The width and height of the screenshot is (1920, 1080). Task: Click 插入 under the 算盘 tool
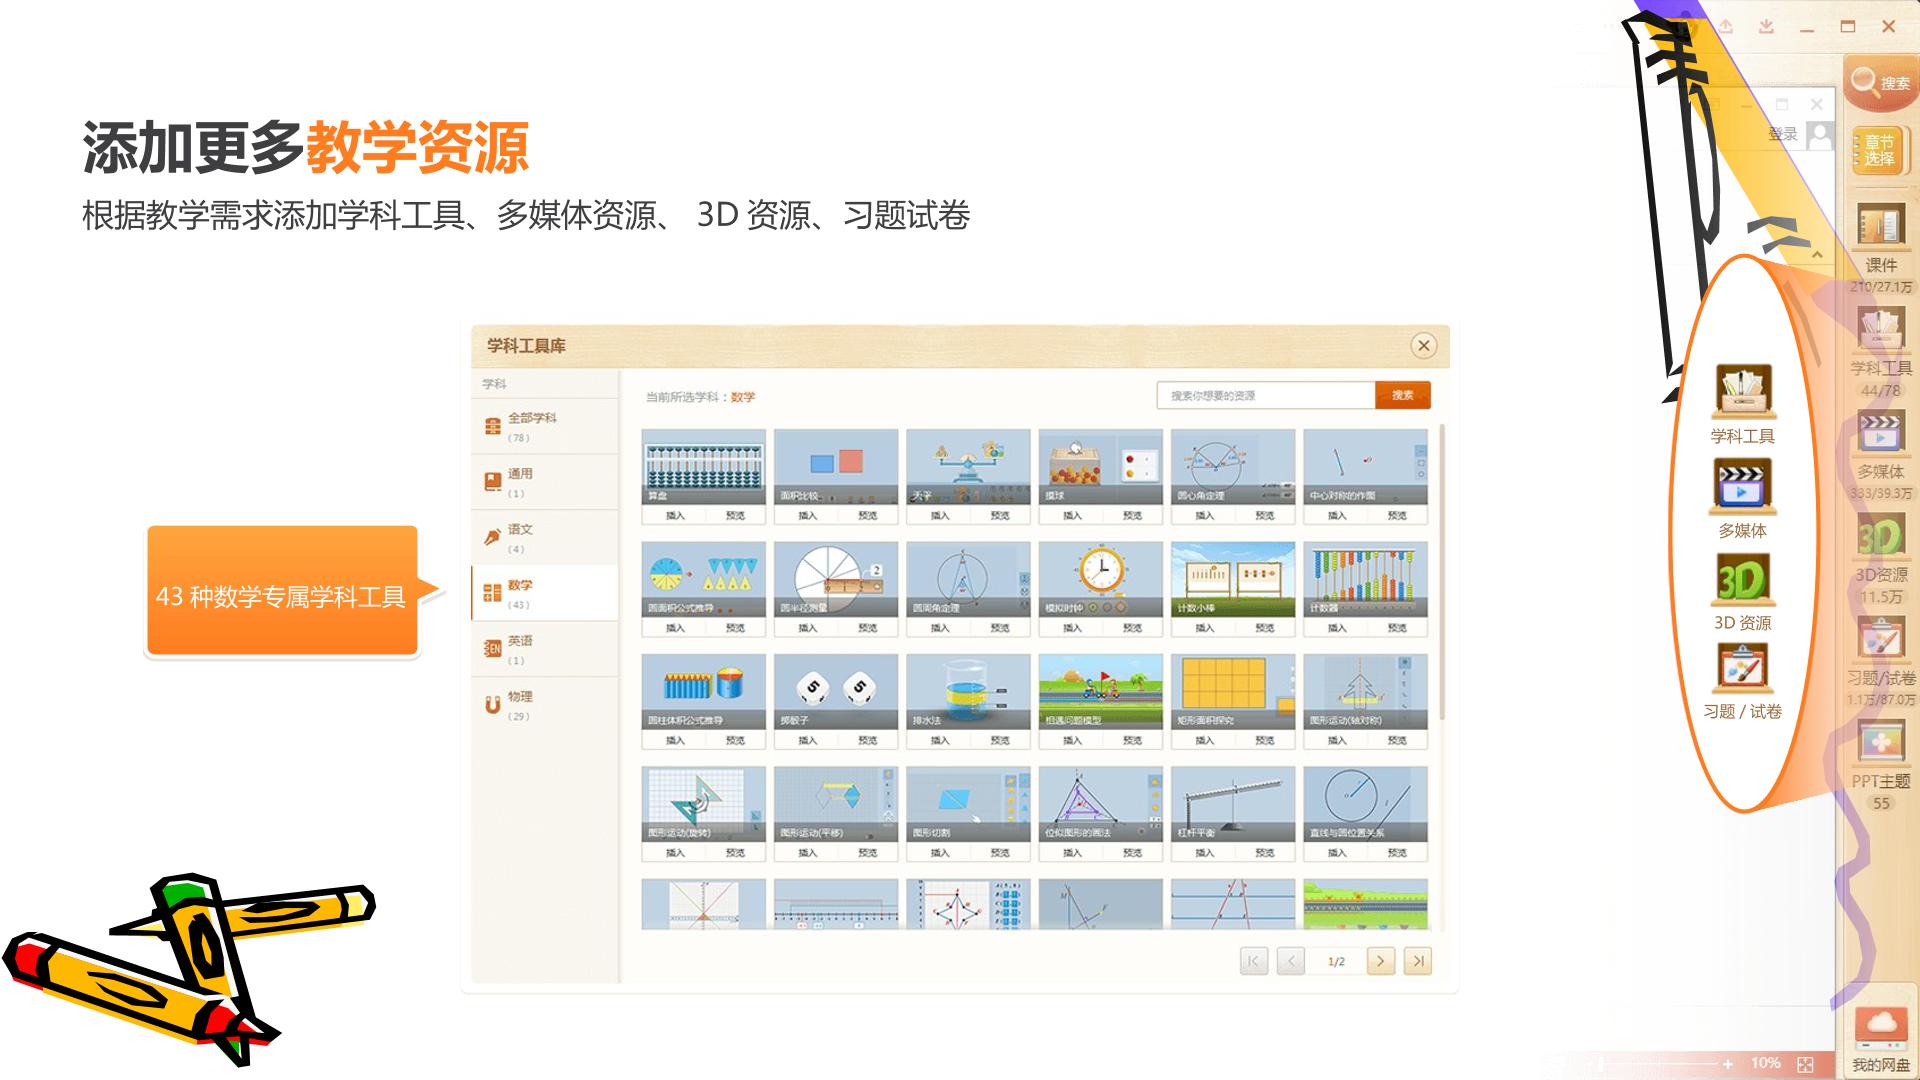pyautogui.click(x=675, y=515)
